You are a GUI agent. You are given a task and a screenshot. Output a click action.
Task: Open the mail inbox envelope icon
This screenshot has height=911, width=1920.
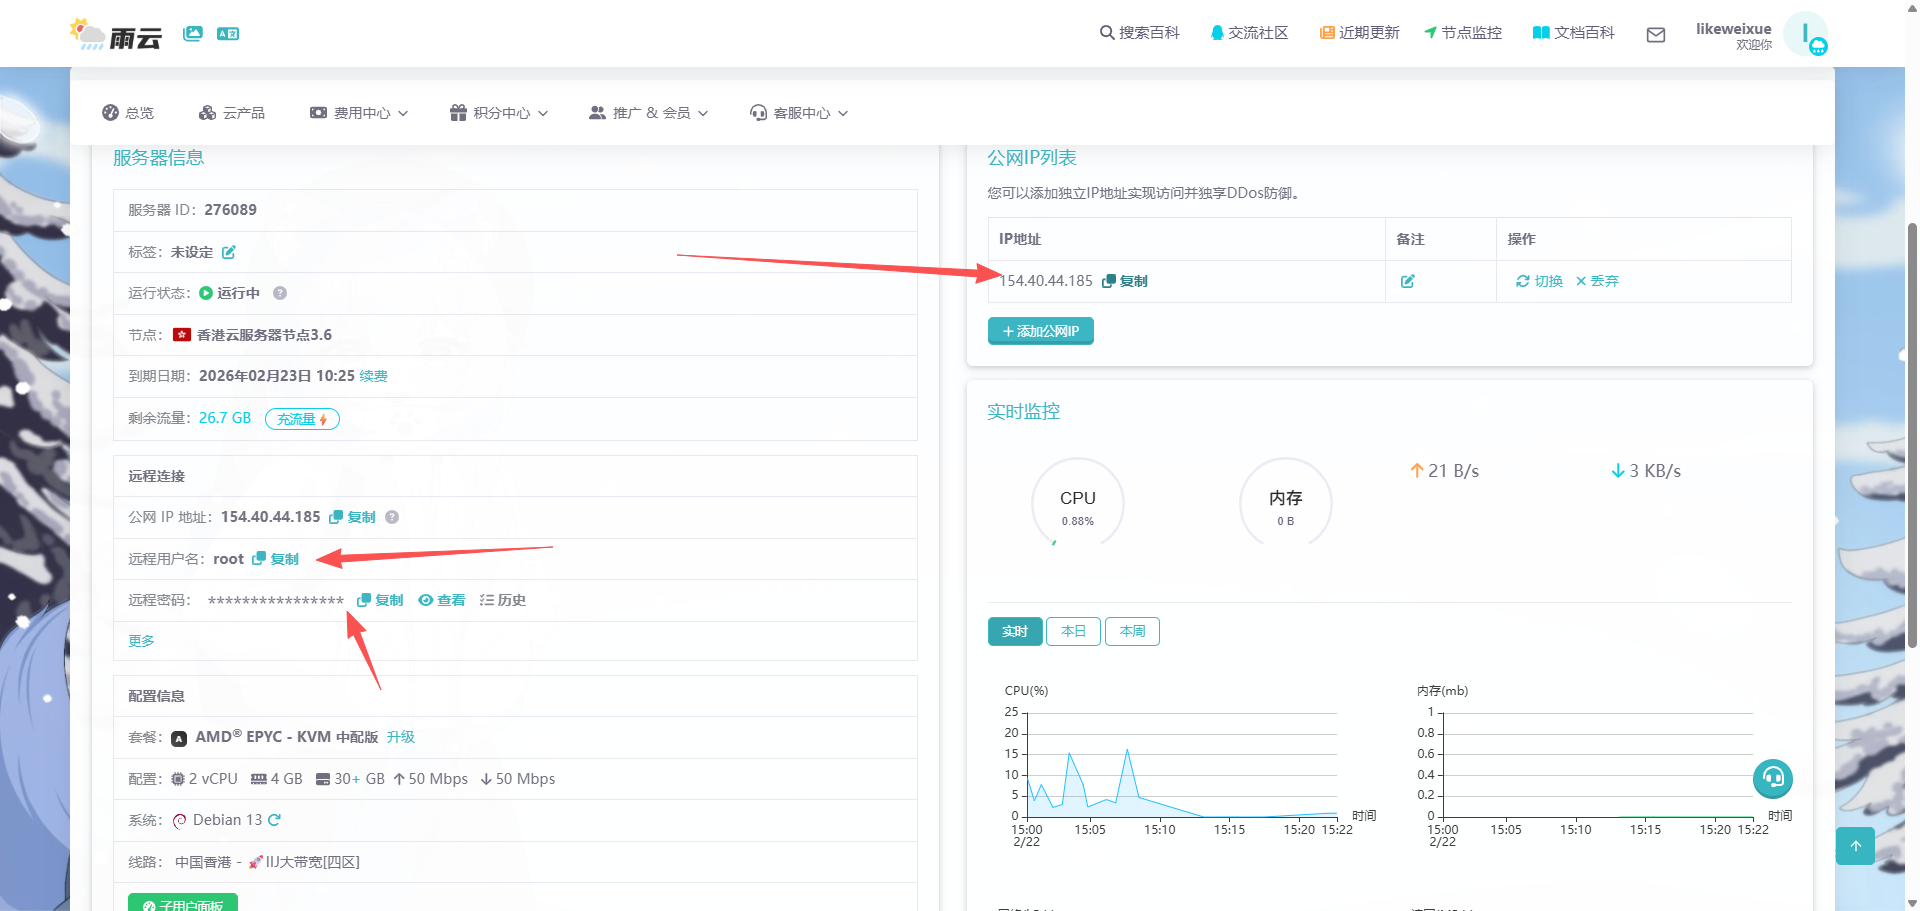point(1656,35)
